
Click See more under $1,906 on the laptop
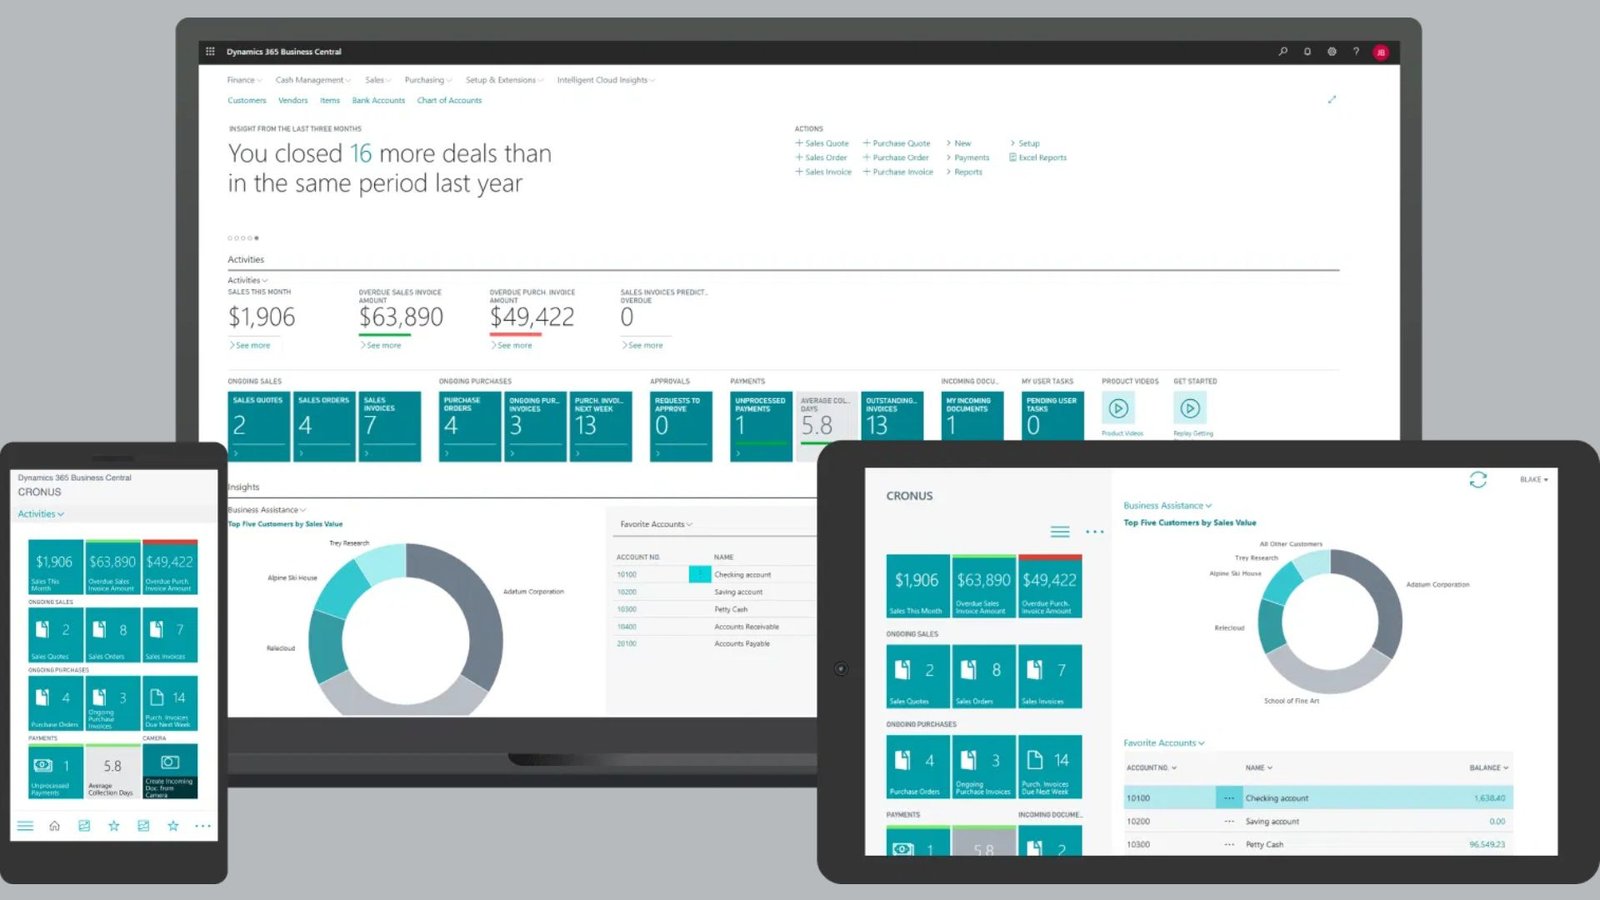click(250, 345)
